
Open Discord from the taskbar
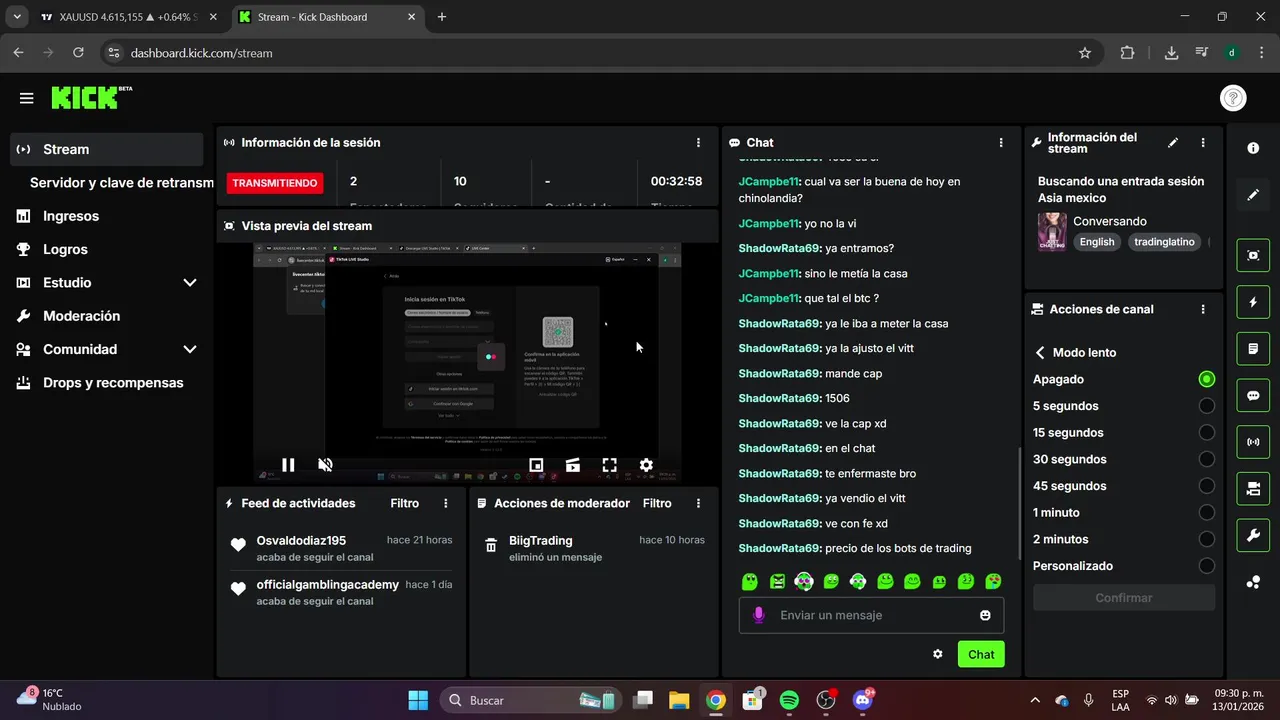862,700
